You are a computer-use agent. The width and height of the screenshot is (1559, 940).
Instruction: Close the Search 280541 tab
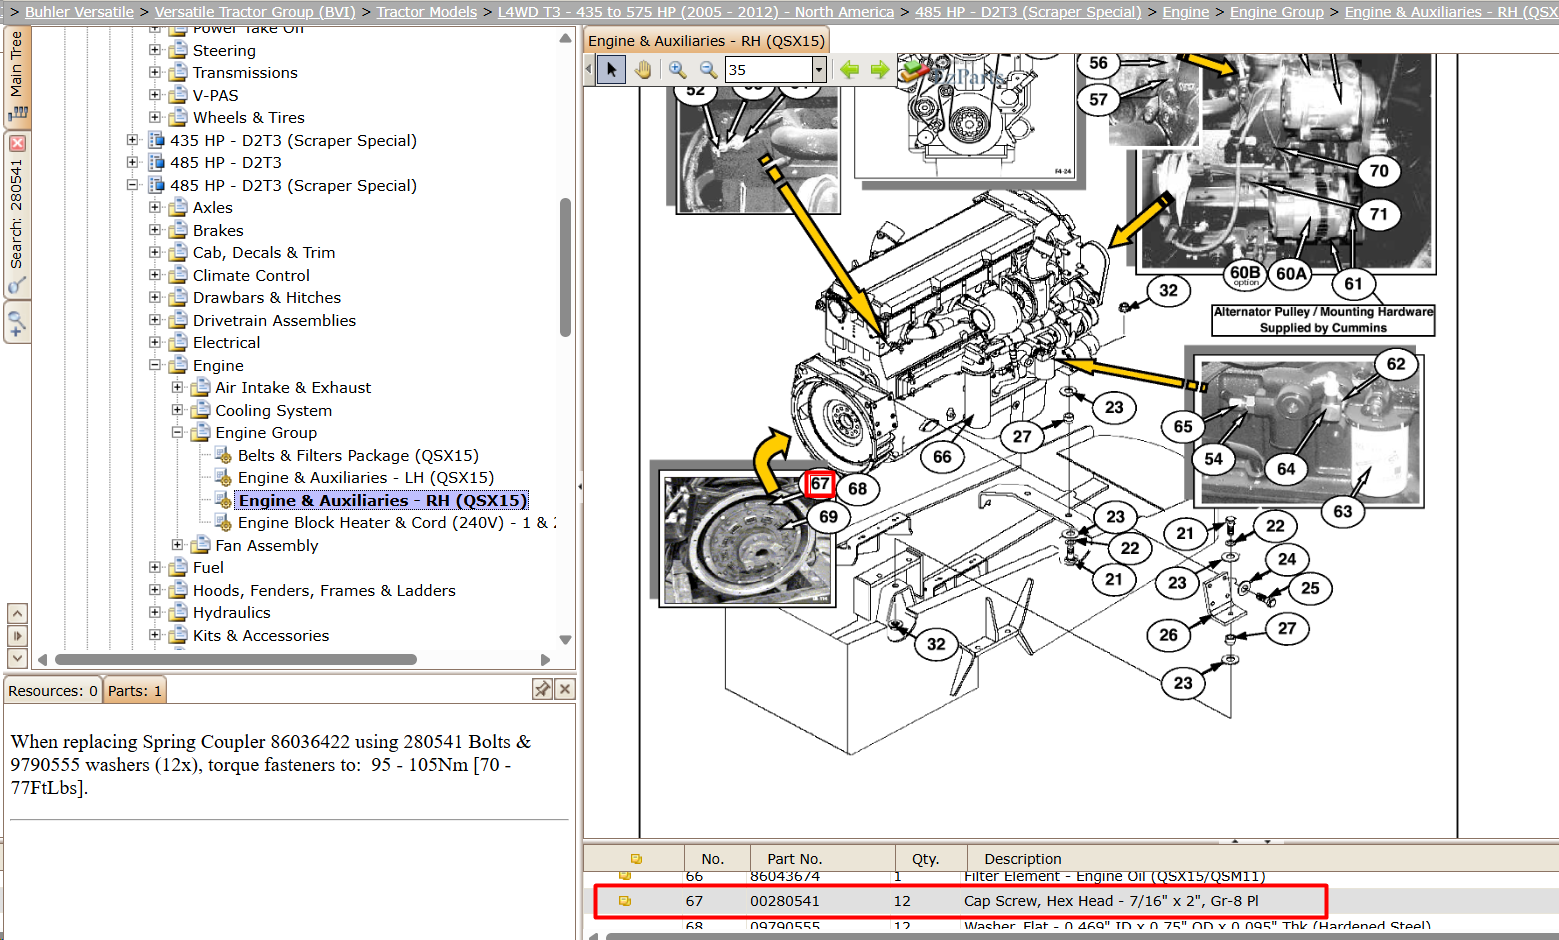pyautogui.click(x=17, y=143)
